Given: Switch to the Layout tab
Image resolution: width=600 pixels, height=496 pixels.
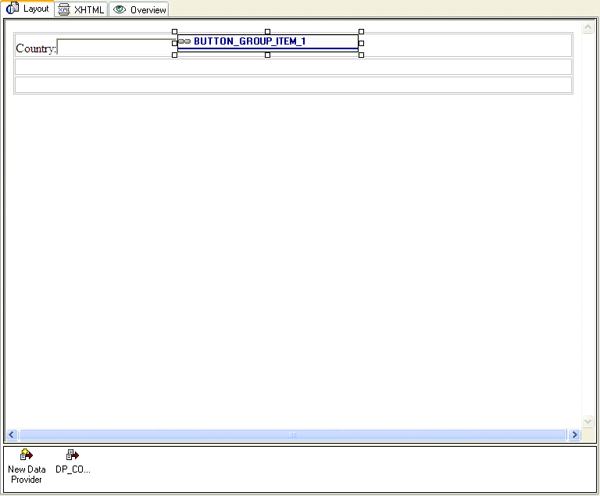Looking at the screenshot, I should tap(28, 9).
